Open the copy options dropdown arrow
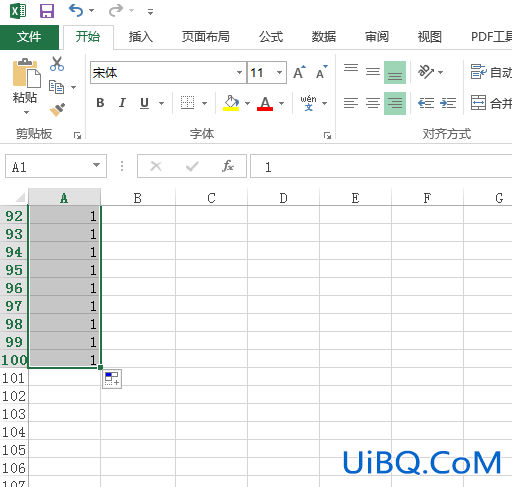The width and height of the screenshot is (512, 487). tap(73, 87)
